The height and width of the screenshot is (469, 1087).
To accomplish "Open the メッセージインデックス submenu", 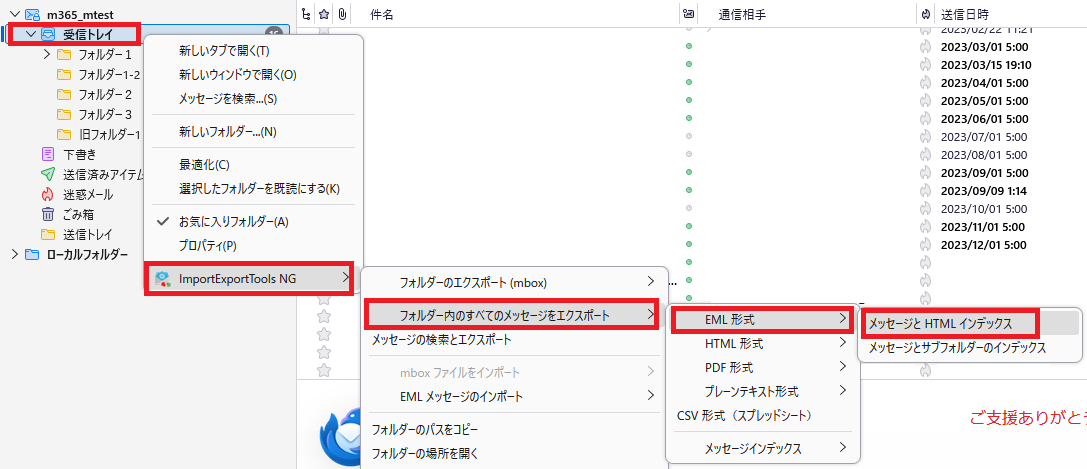I will click(x=763, y=448).
